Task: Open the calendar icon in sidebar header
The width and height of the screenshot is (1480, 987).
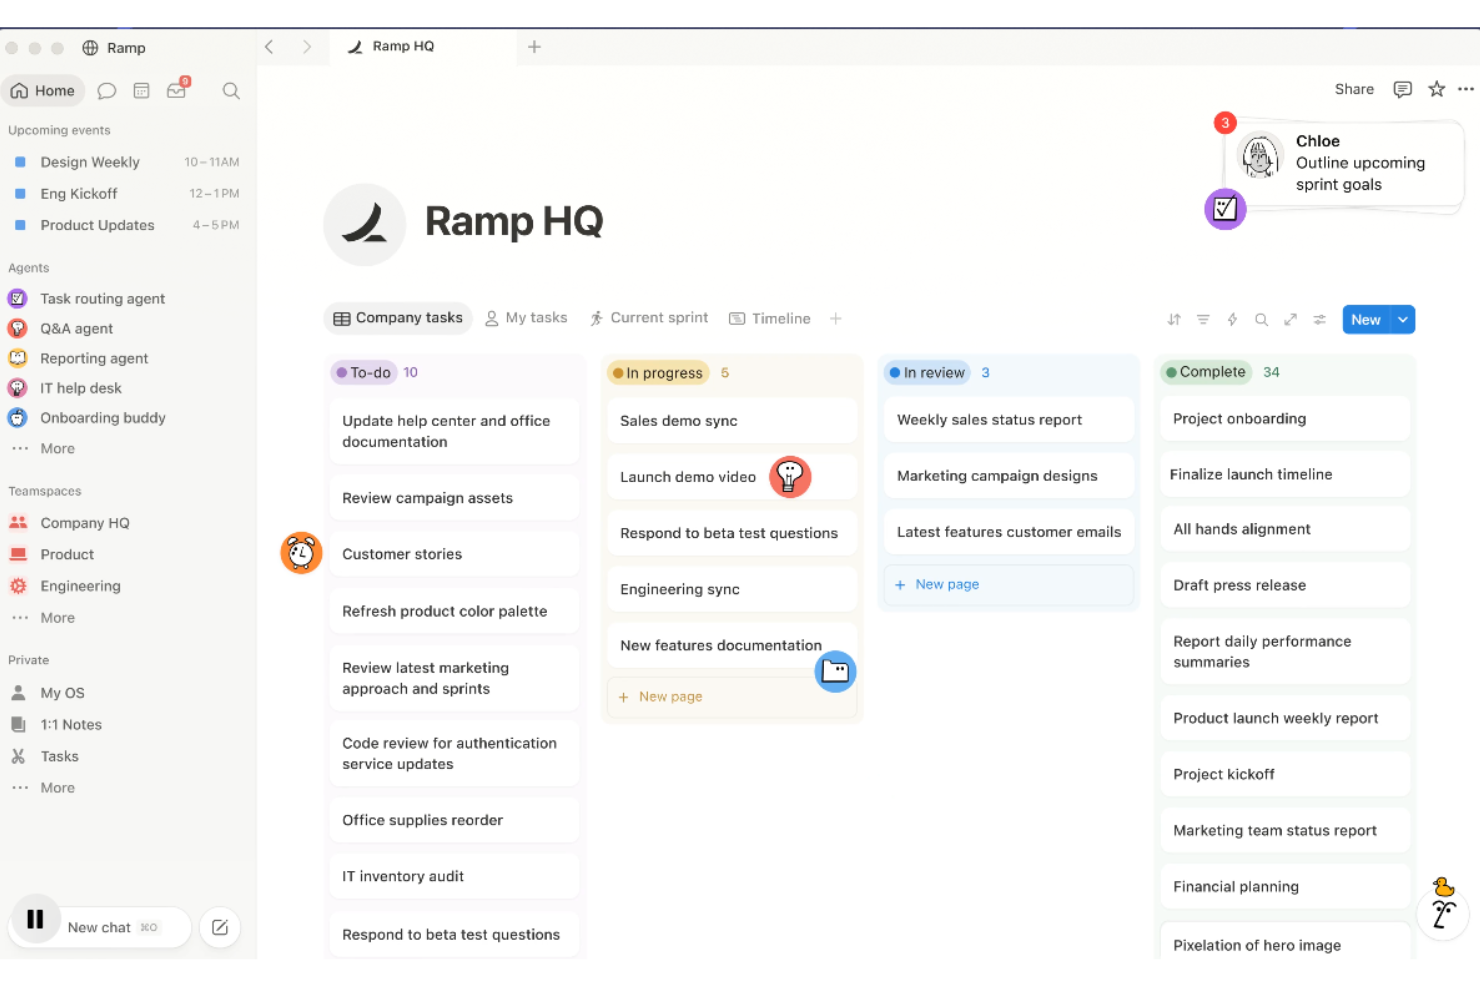Action: [x=141, y=91]
